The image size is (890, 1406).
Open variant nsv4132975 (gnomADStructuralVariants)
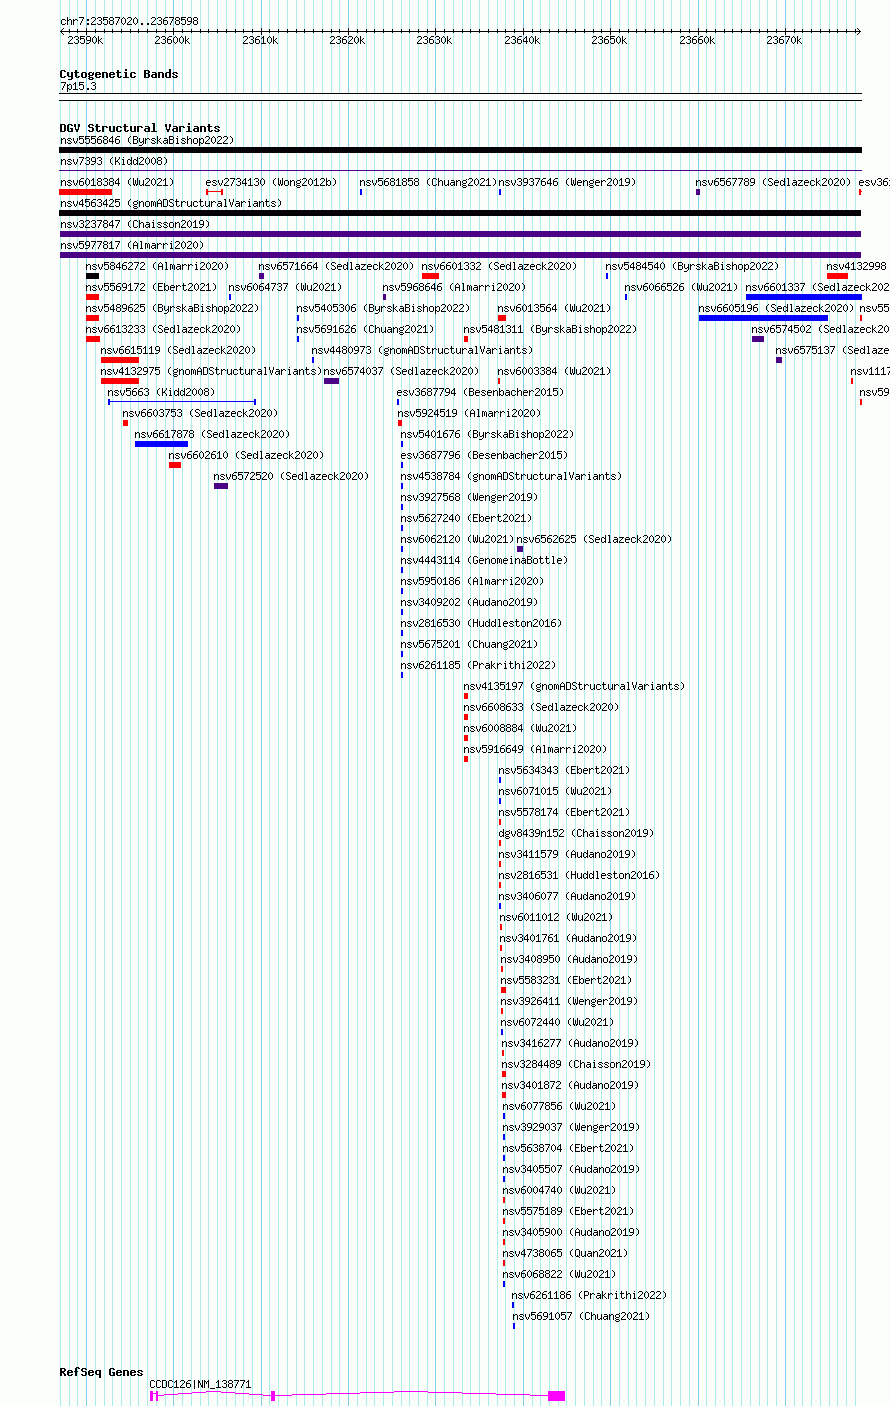(211, 371)
